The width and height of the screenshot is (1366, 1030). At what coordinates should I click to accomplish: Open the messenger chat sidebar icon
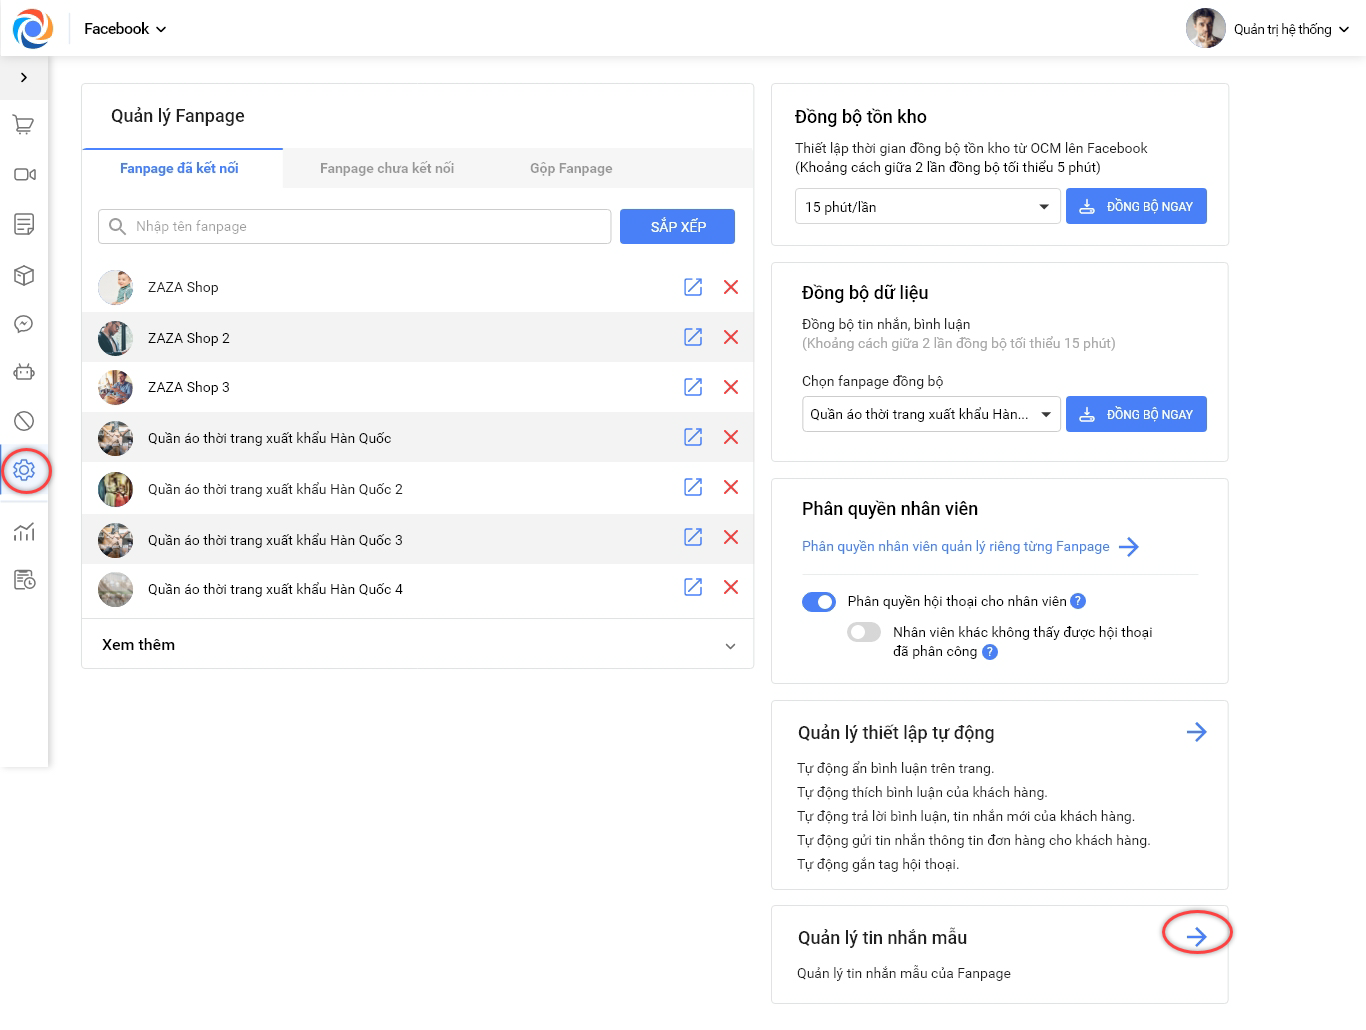pyautogui.click(x=24, y=324)
